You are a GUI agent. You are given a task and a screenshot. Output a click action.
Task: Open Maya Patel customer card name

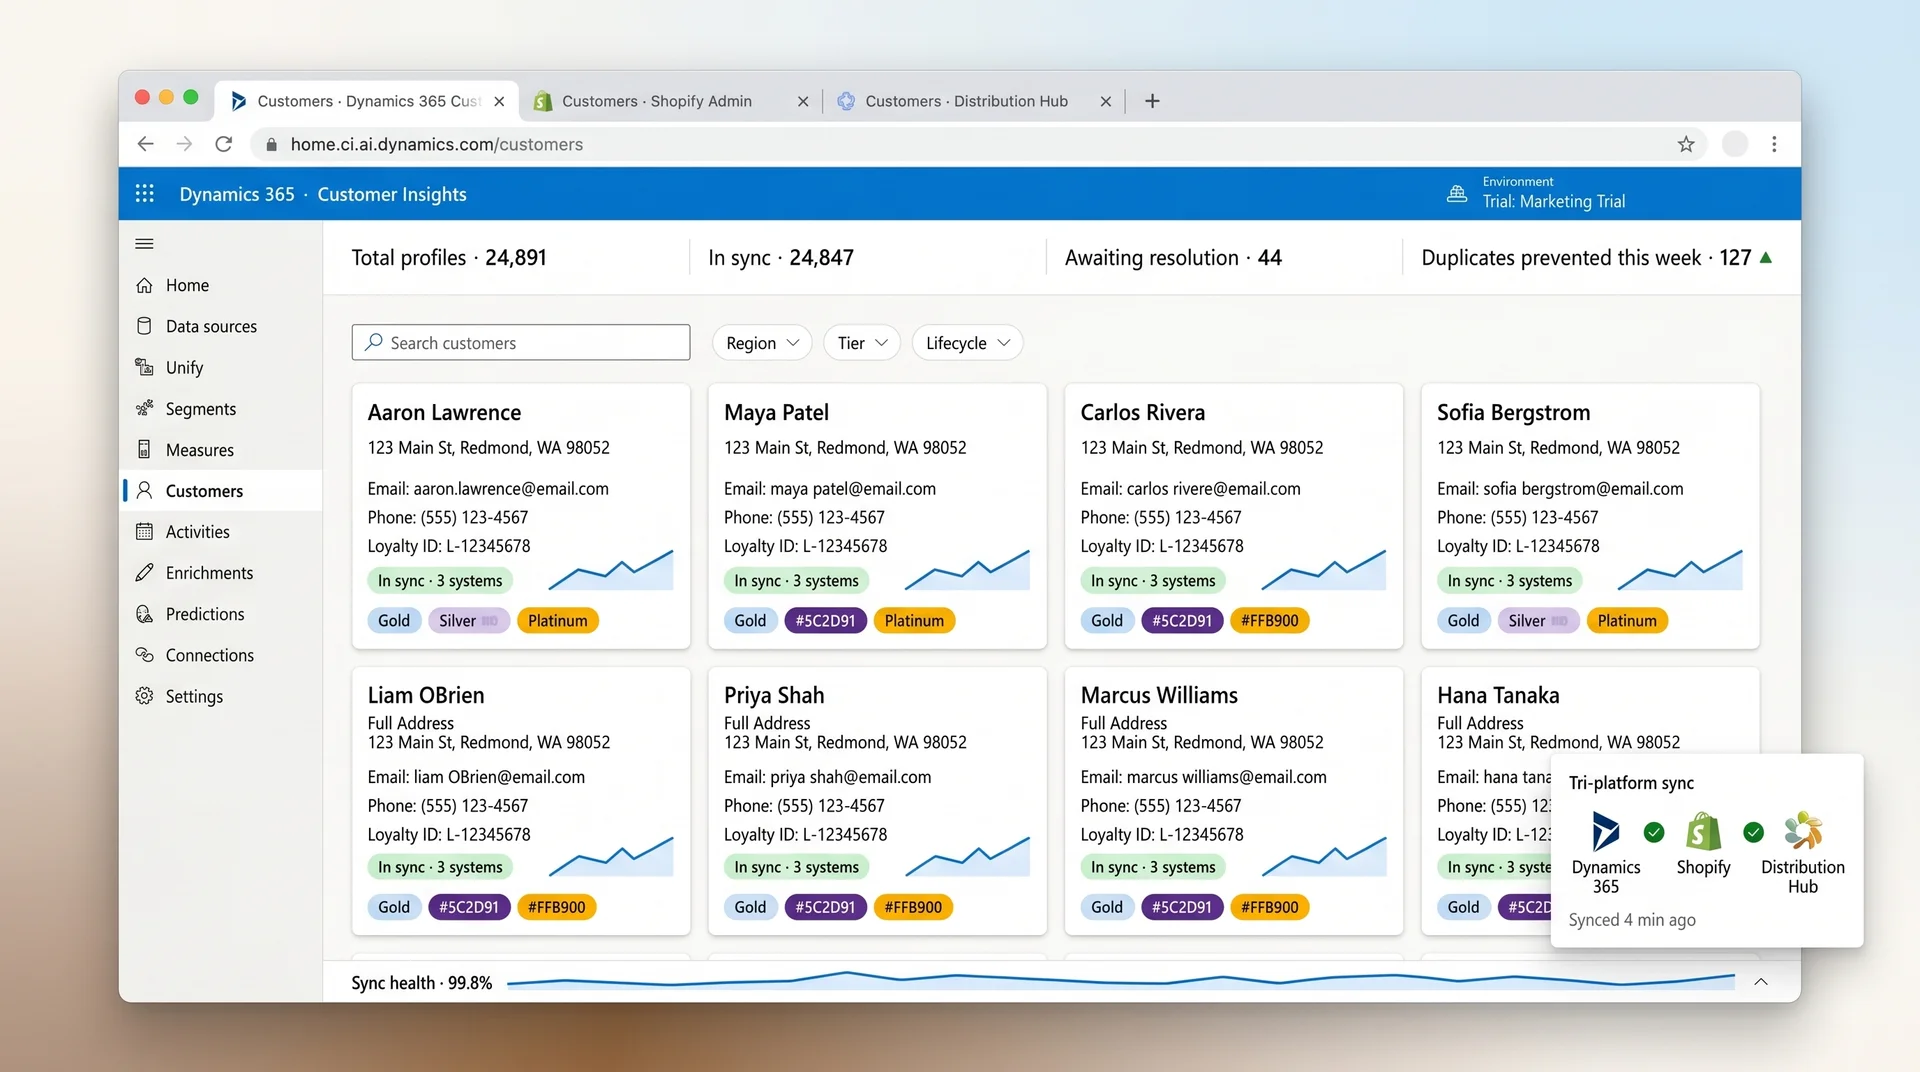pos(776,412)
